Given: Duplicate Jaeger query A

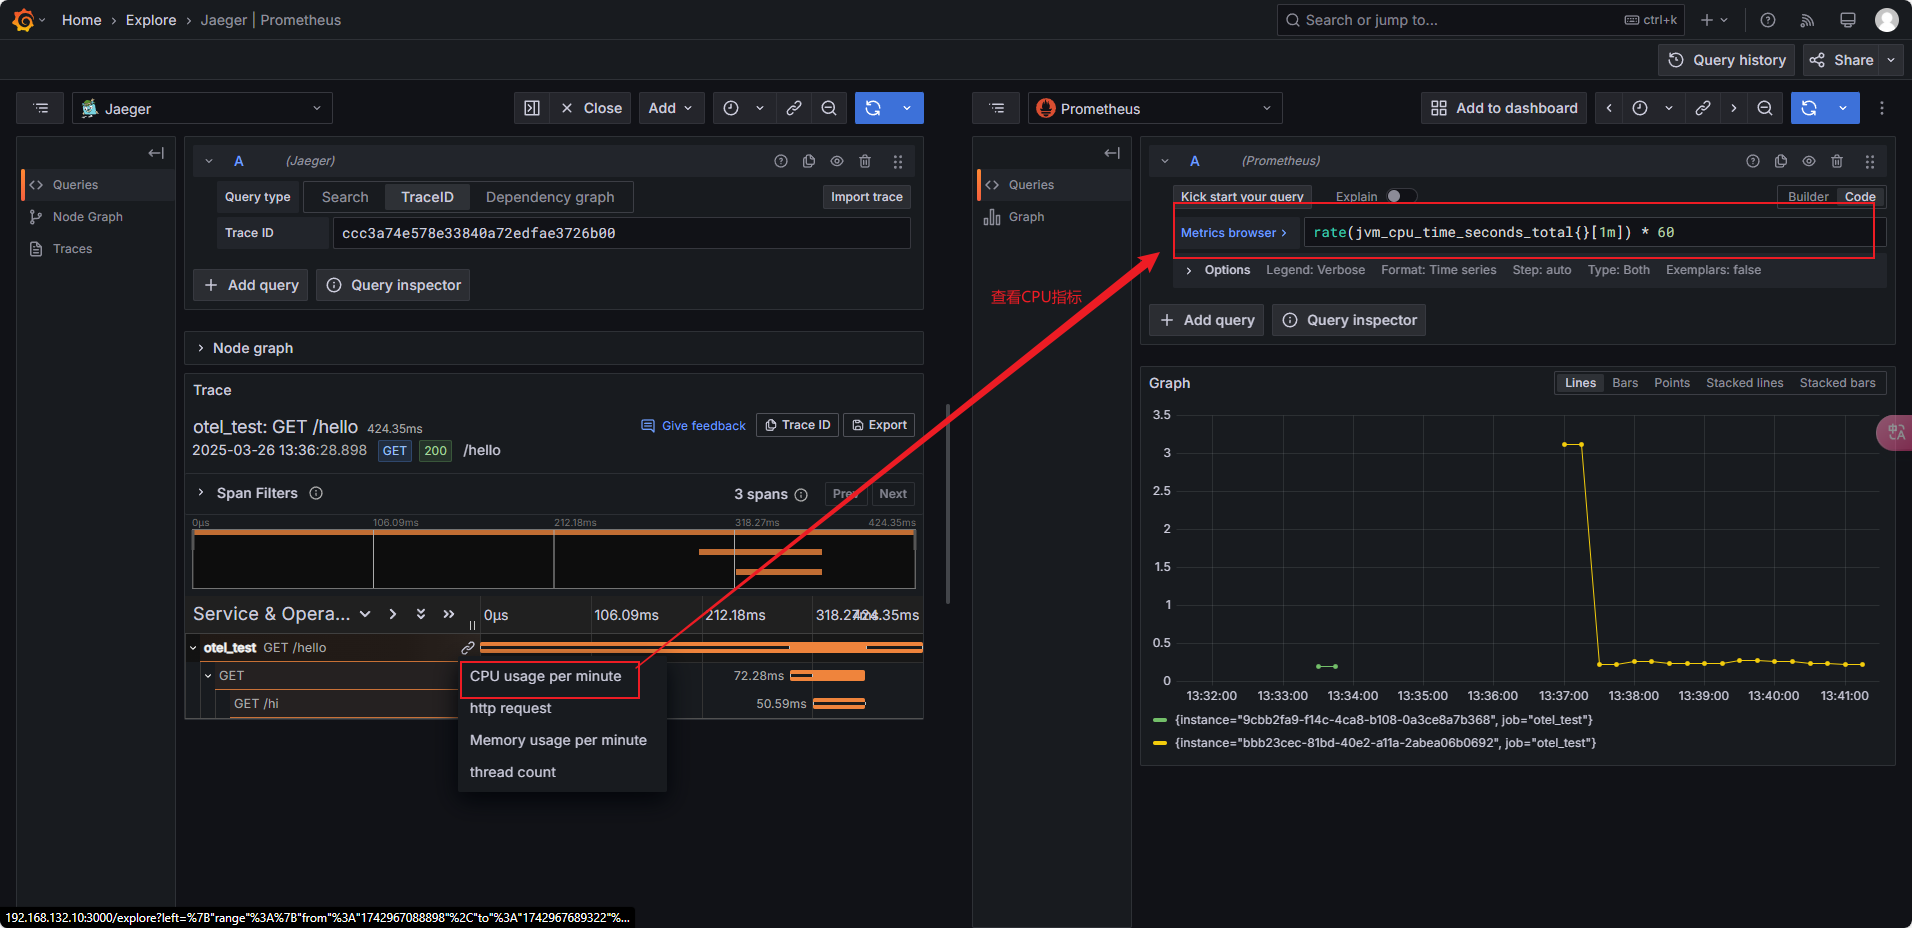Looking at the screenshot, I should click(x=809, y=161).
